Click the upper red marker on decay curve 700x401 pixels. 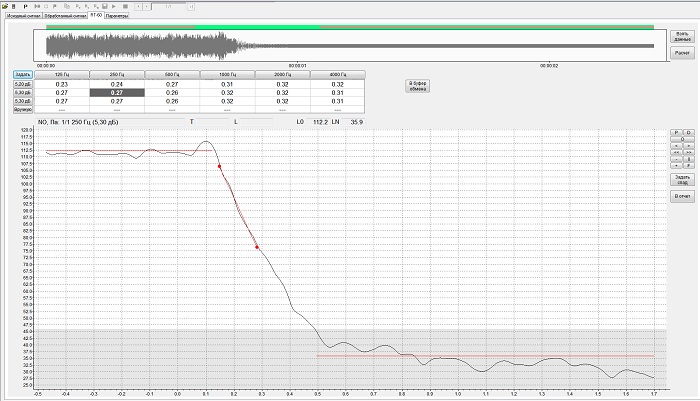pyautogui.click(x=219, y=166)
